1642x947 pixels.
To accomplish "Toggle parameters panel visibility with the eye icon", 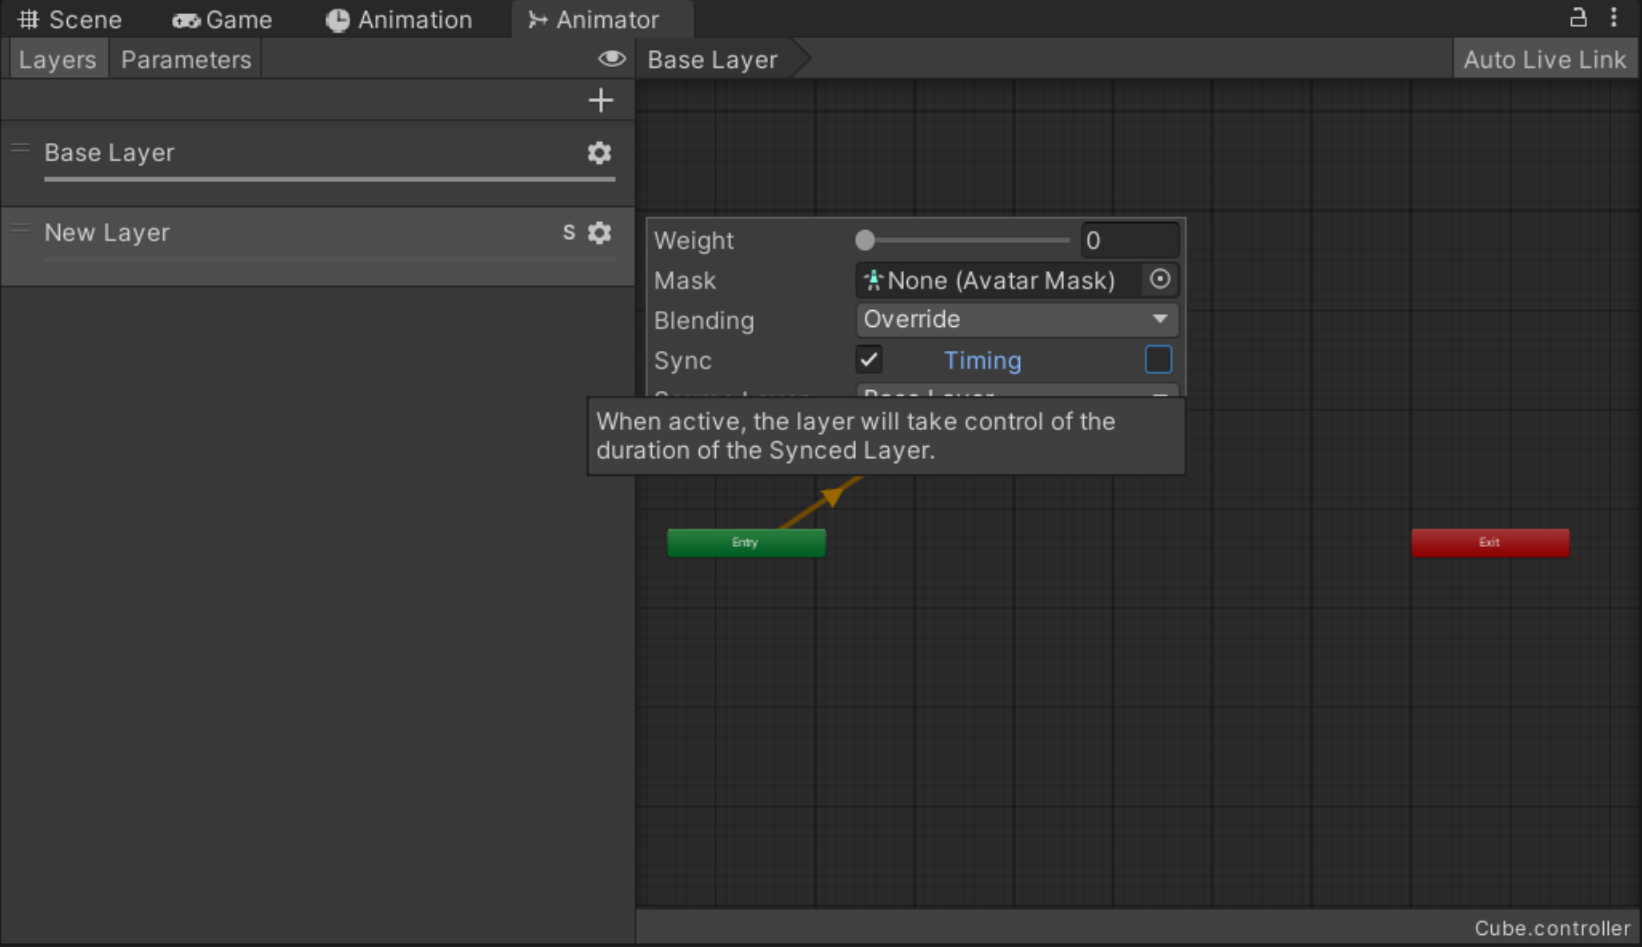I will pyautogui.click(x=611, y=59).
